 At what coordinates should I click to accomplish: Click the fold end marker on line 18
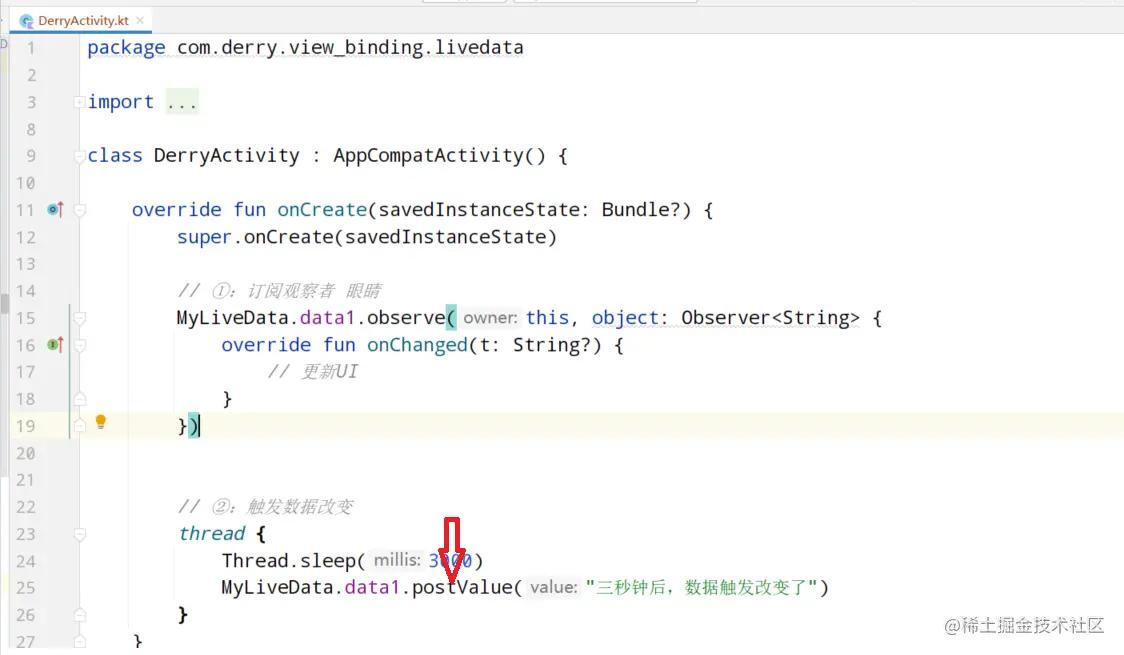[80, 399]
